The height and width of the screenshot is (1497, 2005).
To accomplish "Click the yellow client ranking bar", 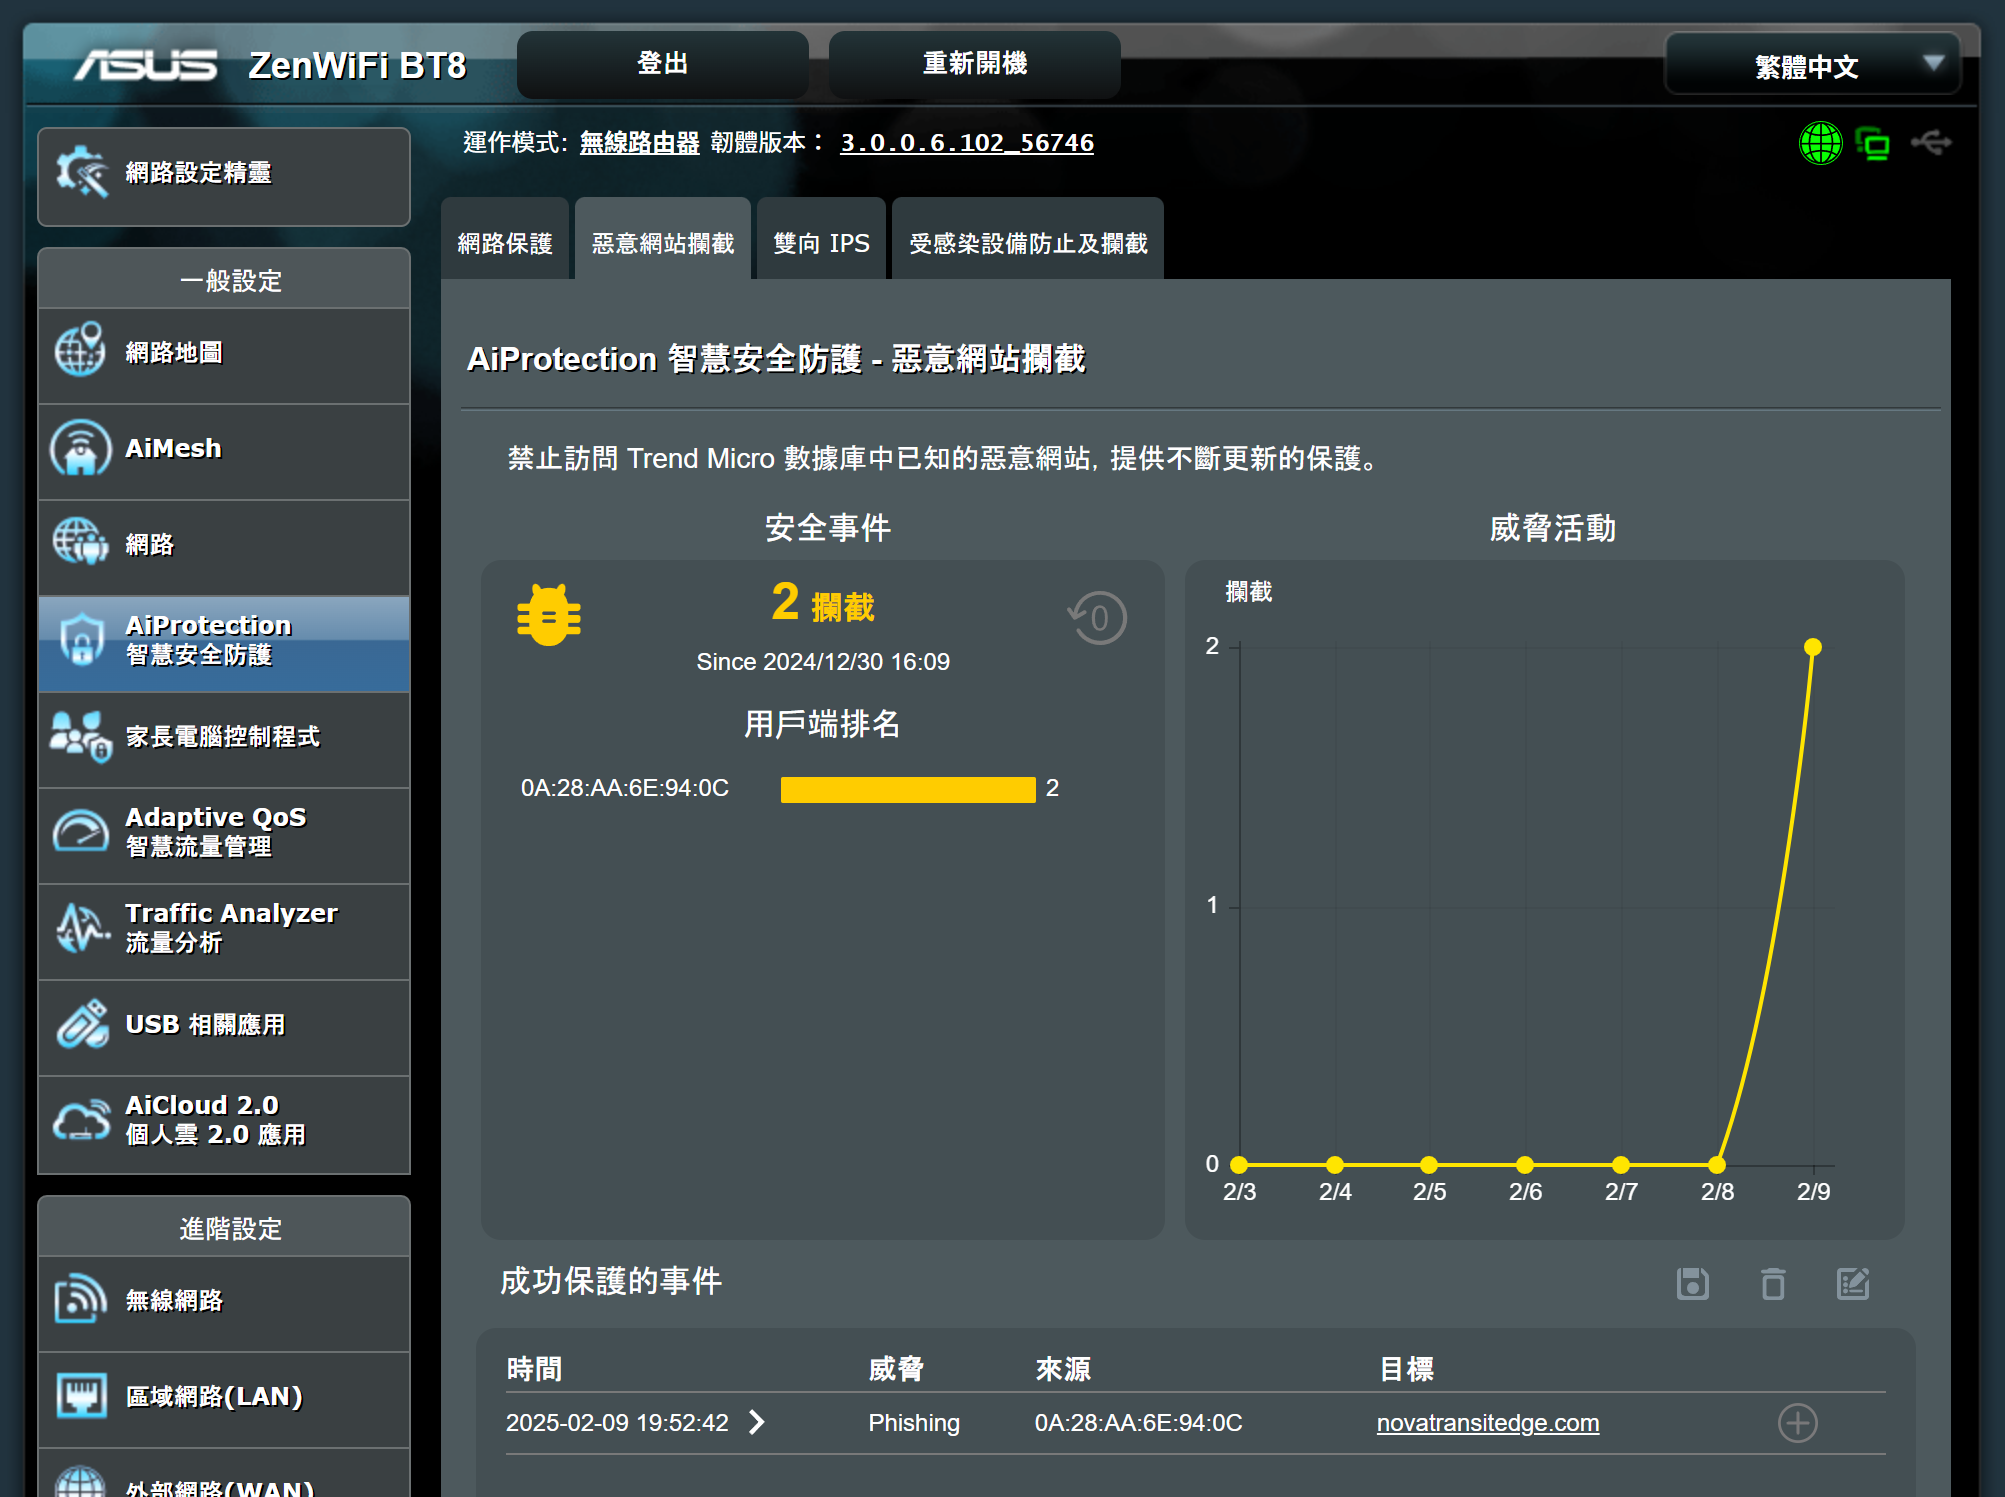I will click(x=907, y=789).
